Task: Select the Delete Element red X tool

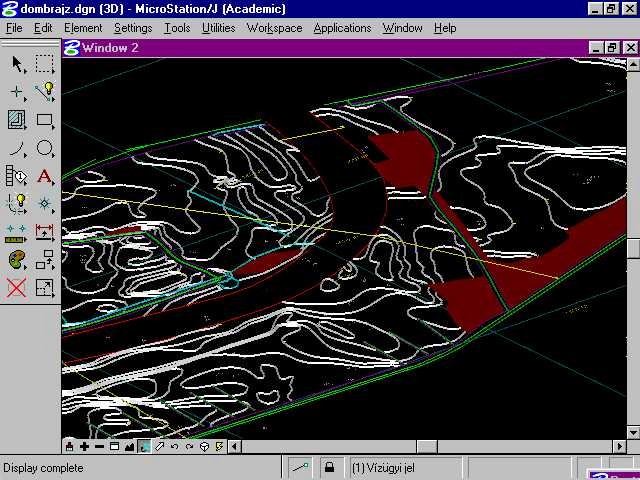Action: (17, 289)
